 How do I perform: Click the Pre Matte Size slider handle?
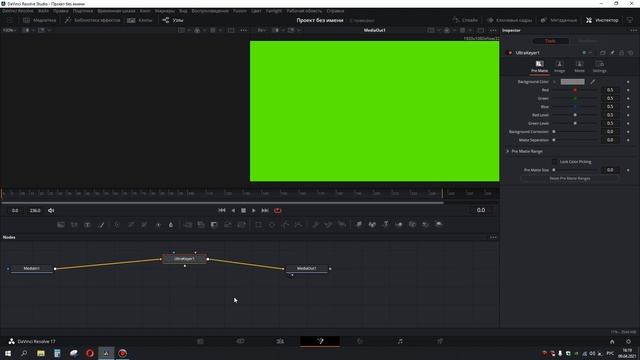pos(554,170)
